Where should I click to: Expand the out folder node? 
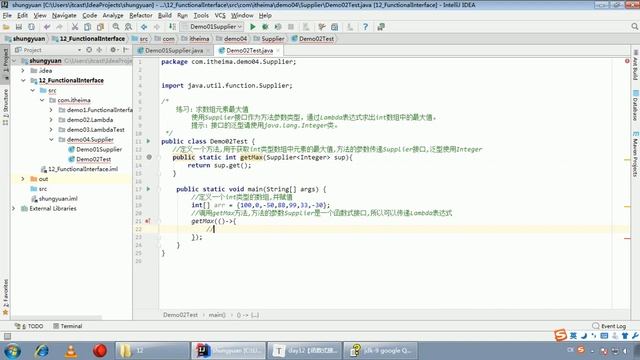coord(23,179)
